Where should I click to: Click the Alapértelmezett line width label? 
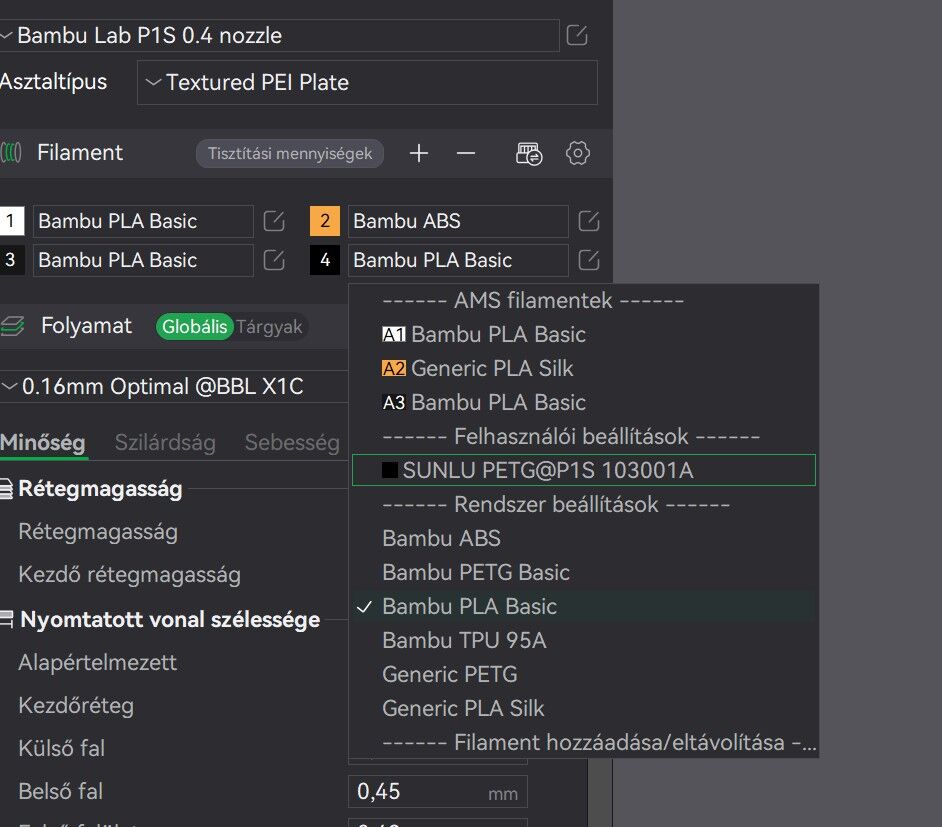(97, 662)
